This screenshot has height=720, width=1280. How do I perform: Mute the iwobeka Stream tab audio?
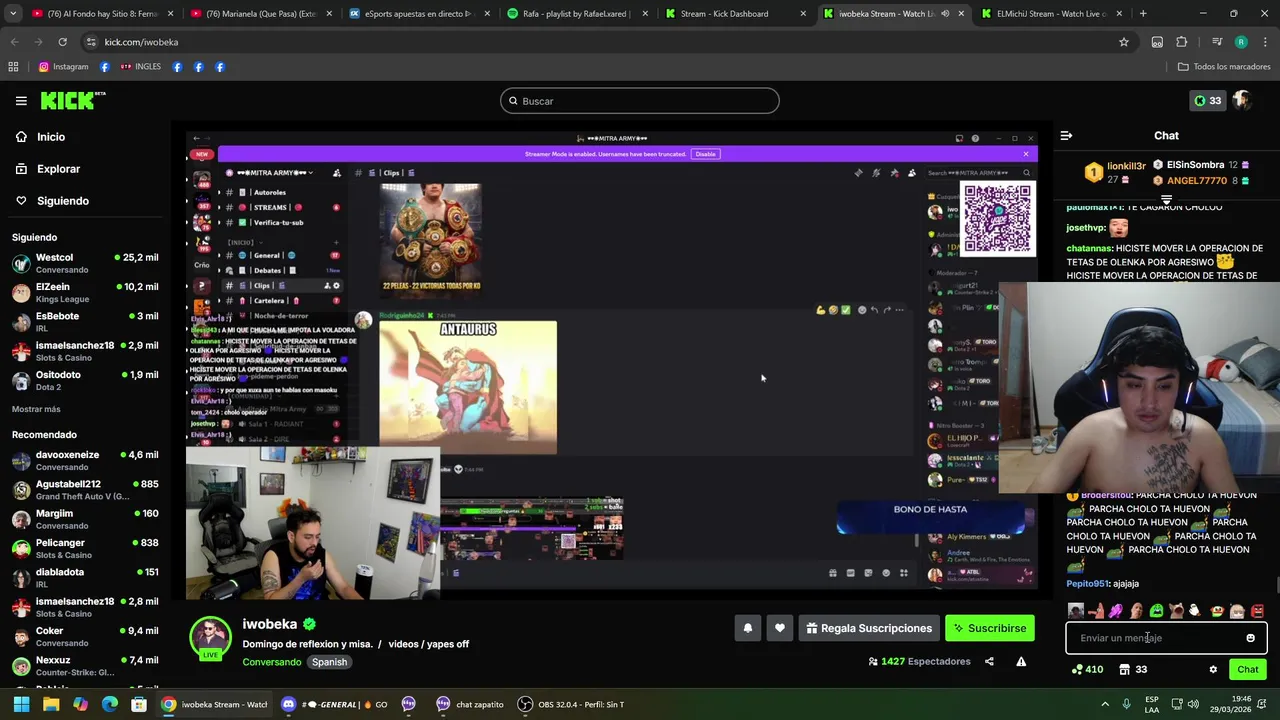[x=945, y=14]
